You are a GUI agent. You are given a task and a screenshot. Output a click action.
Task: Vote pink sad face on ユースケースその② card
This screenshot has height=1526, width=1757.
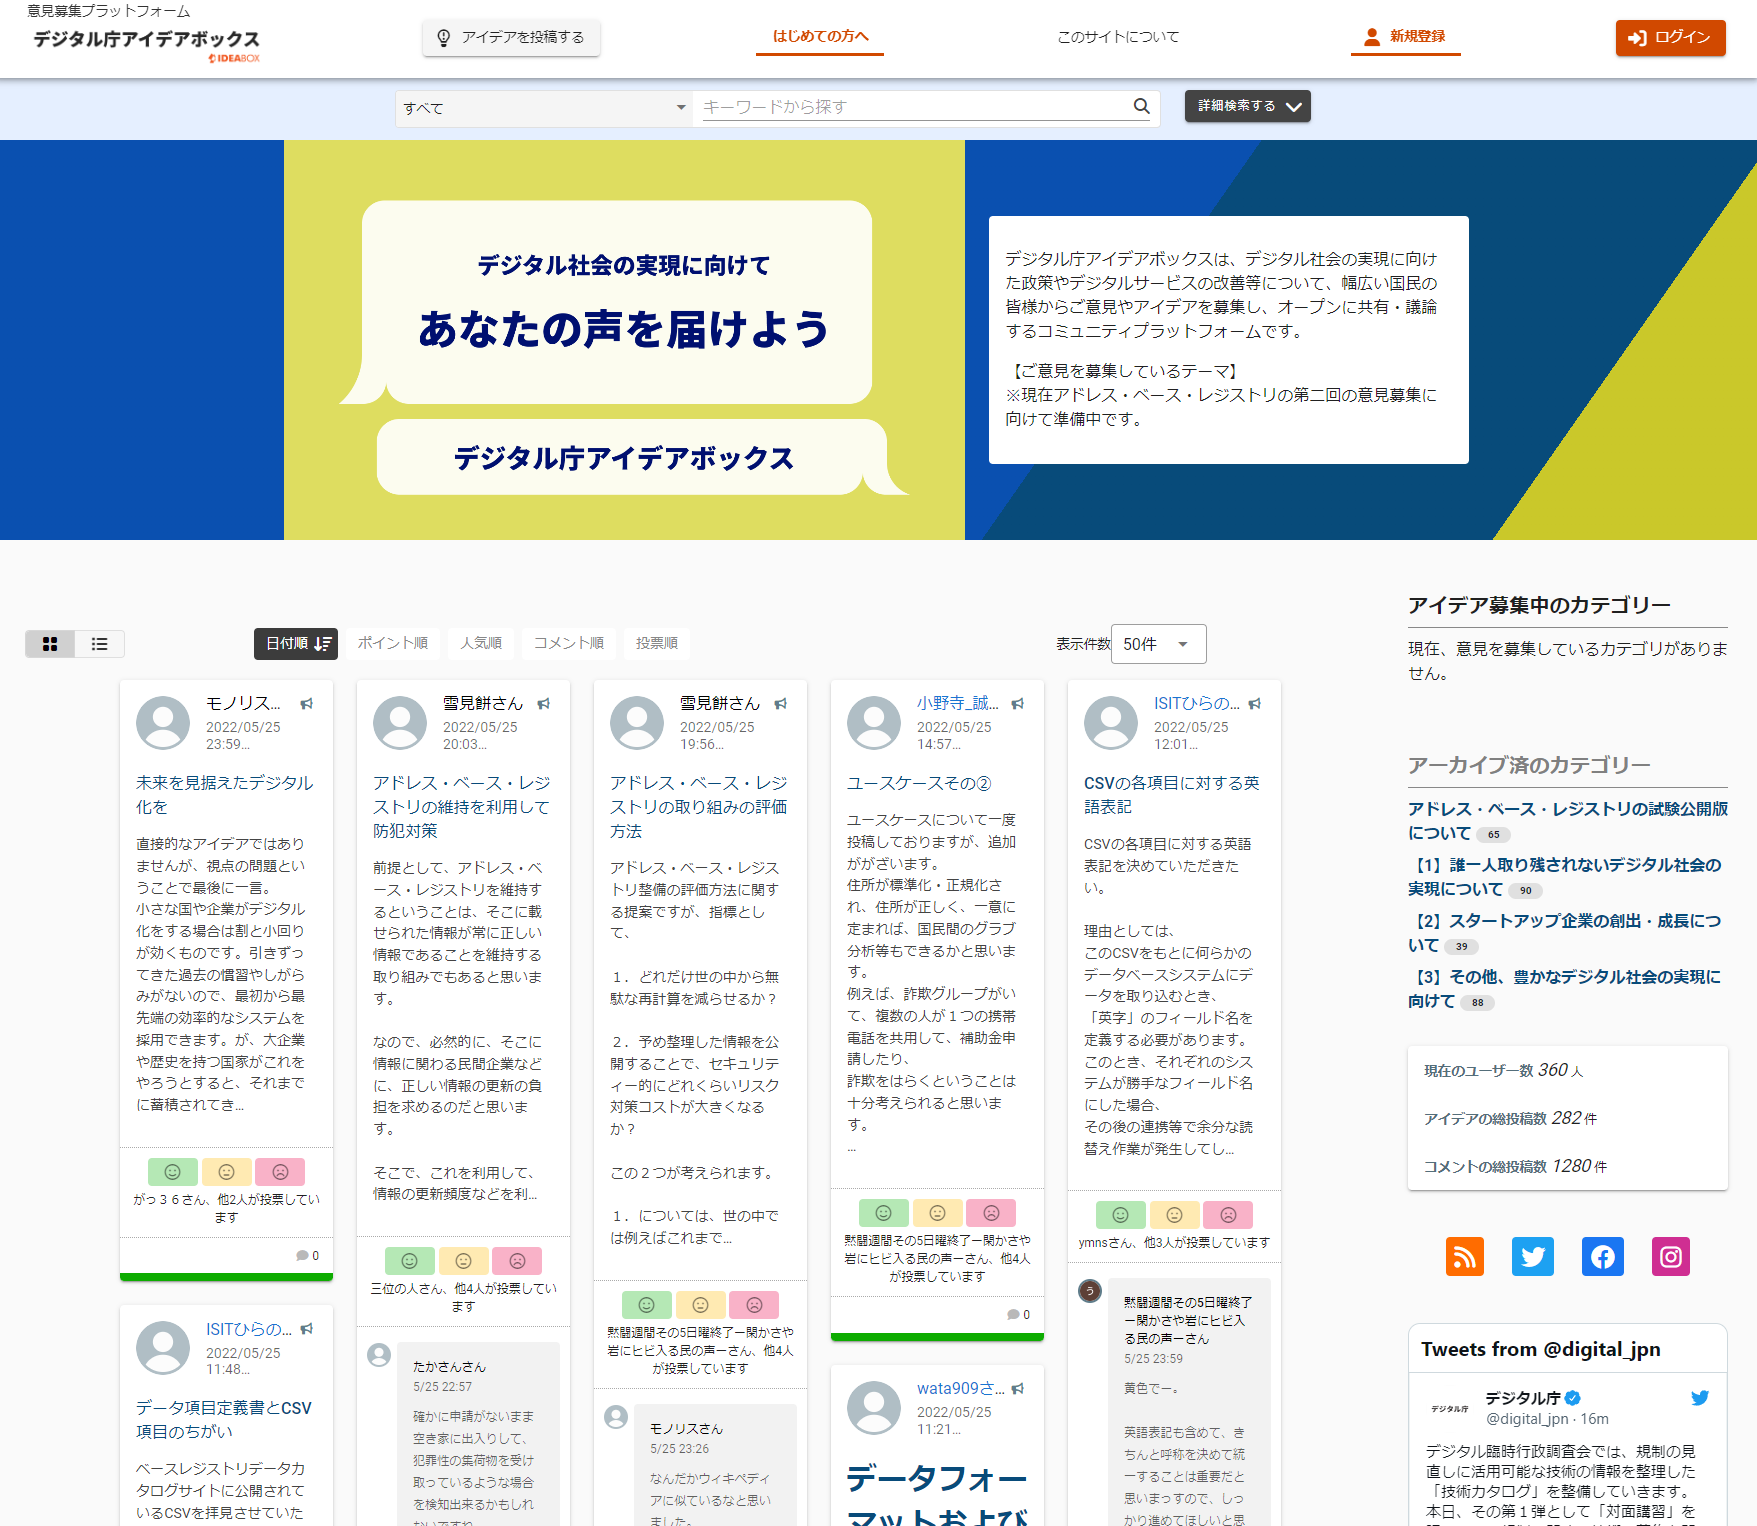[991, 1213]
